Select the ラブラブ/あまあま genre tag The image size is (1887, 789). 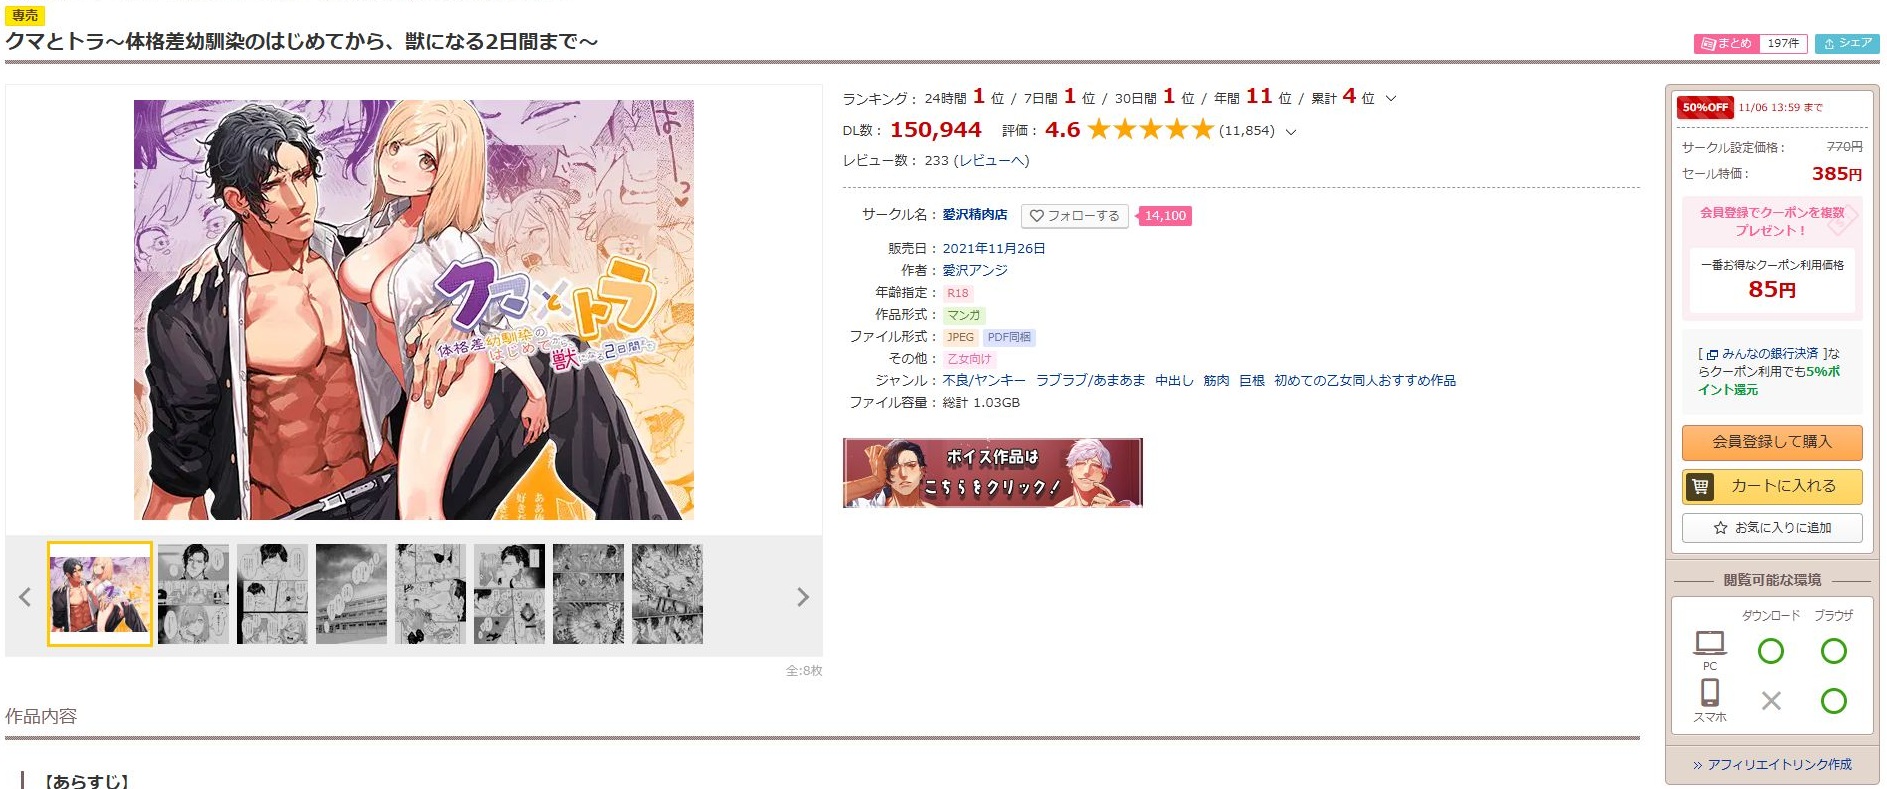tap(1090, 381)
